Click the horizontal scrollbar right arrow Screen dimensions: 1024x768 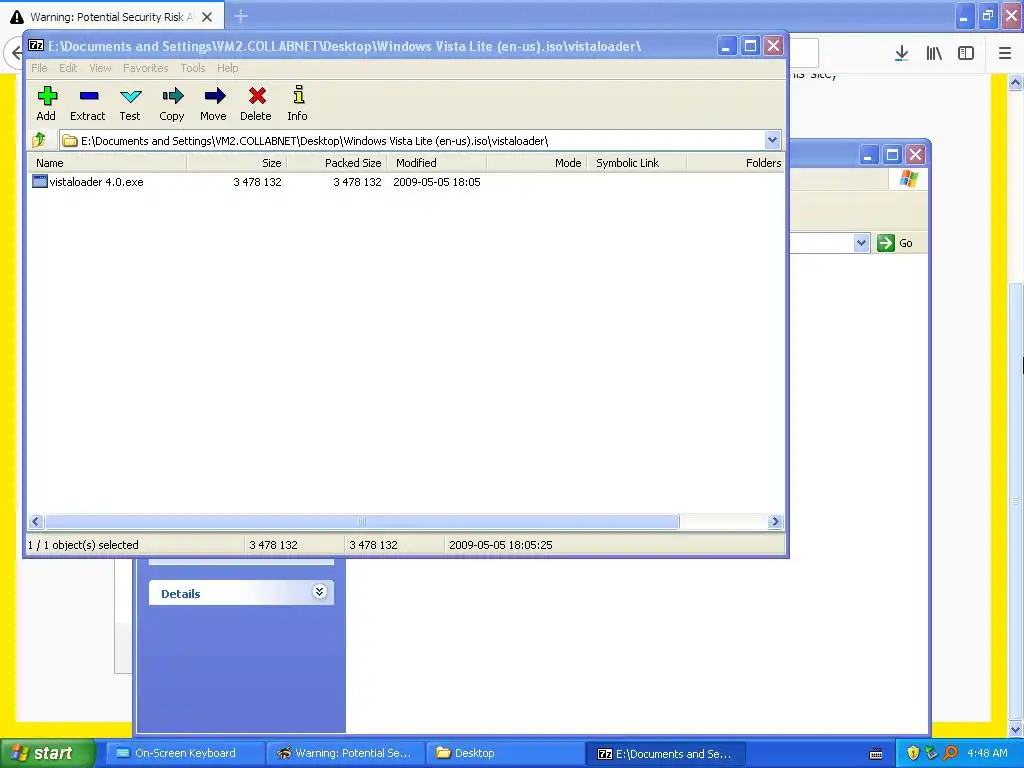(x=775, y=521)
